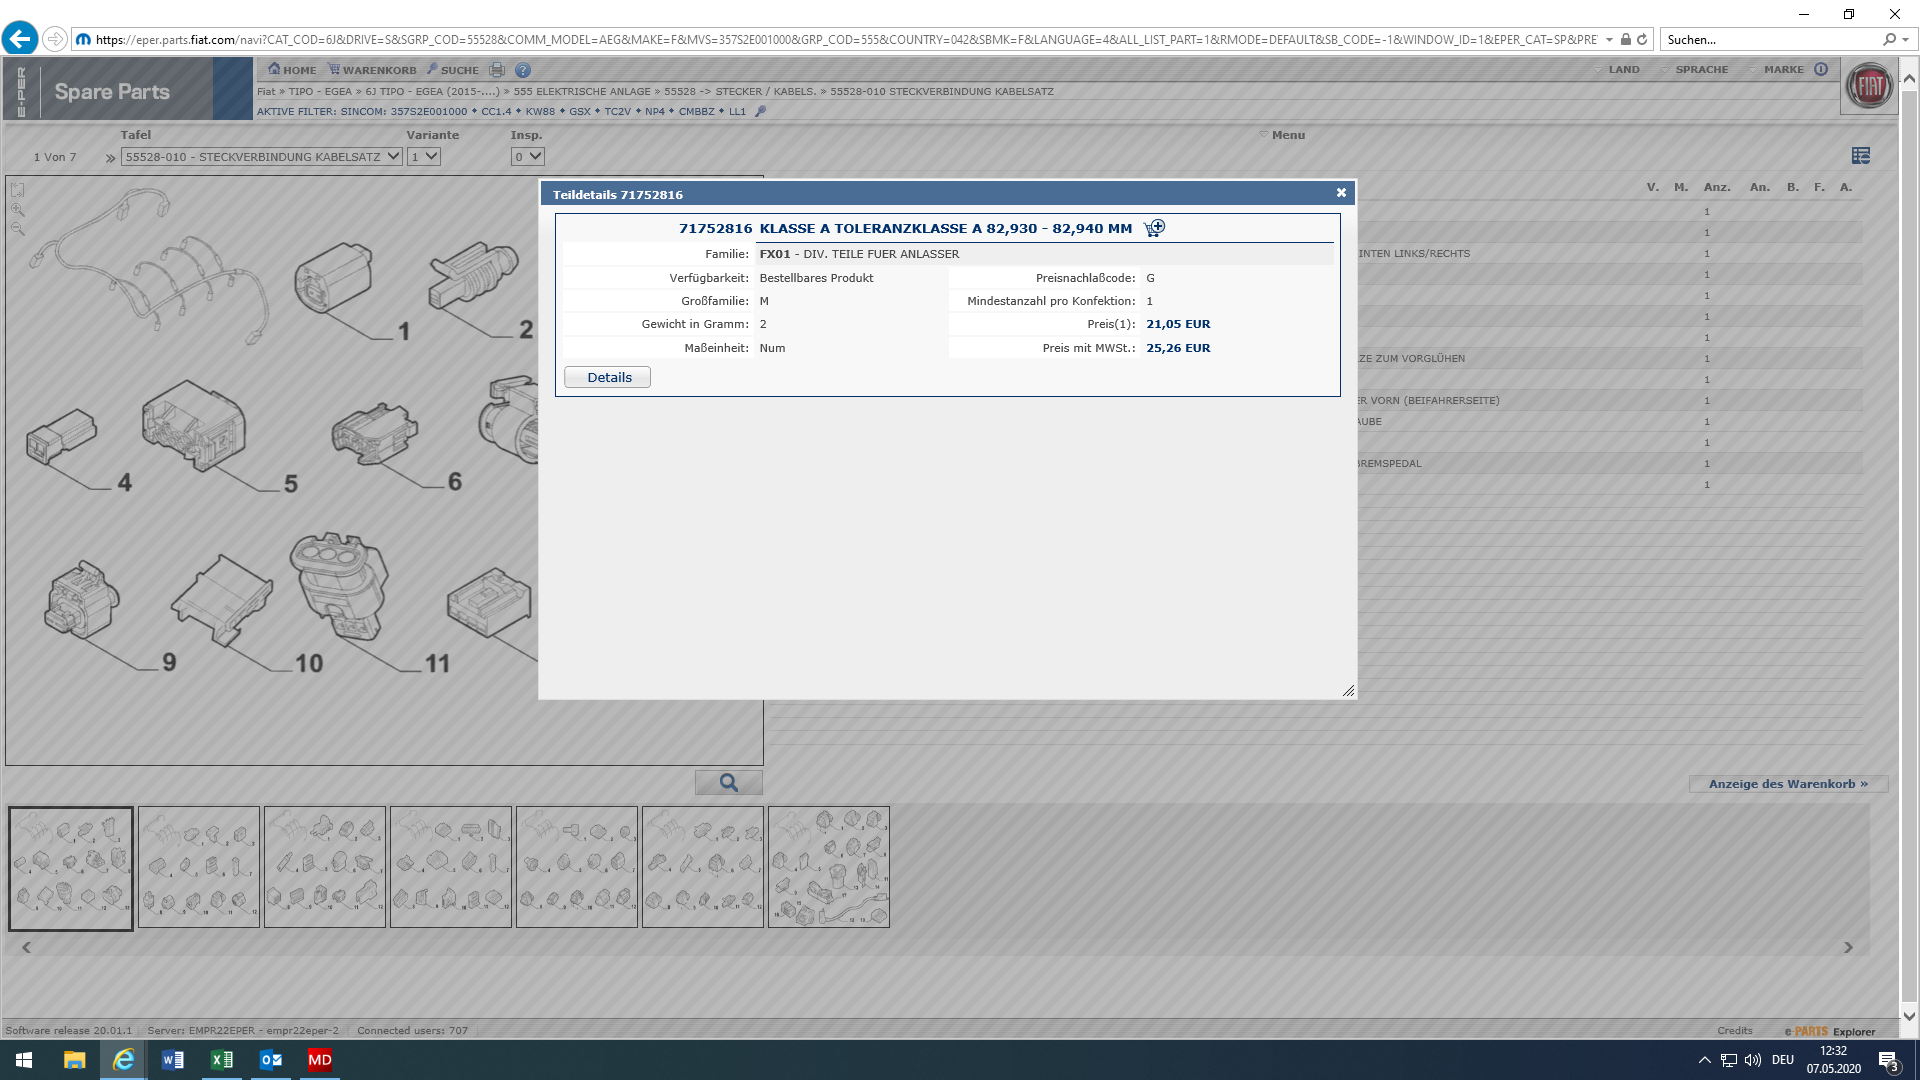The height and width of the screenshot is (1080, 1920).
Task: Click the active filter key icon
Action: [760, 111]
